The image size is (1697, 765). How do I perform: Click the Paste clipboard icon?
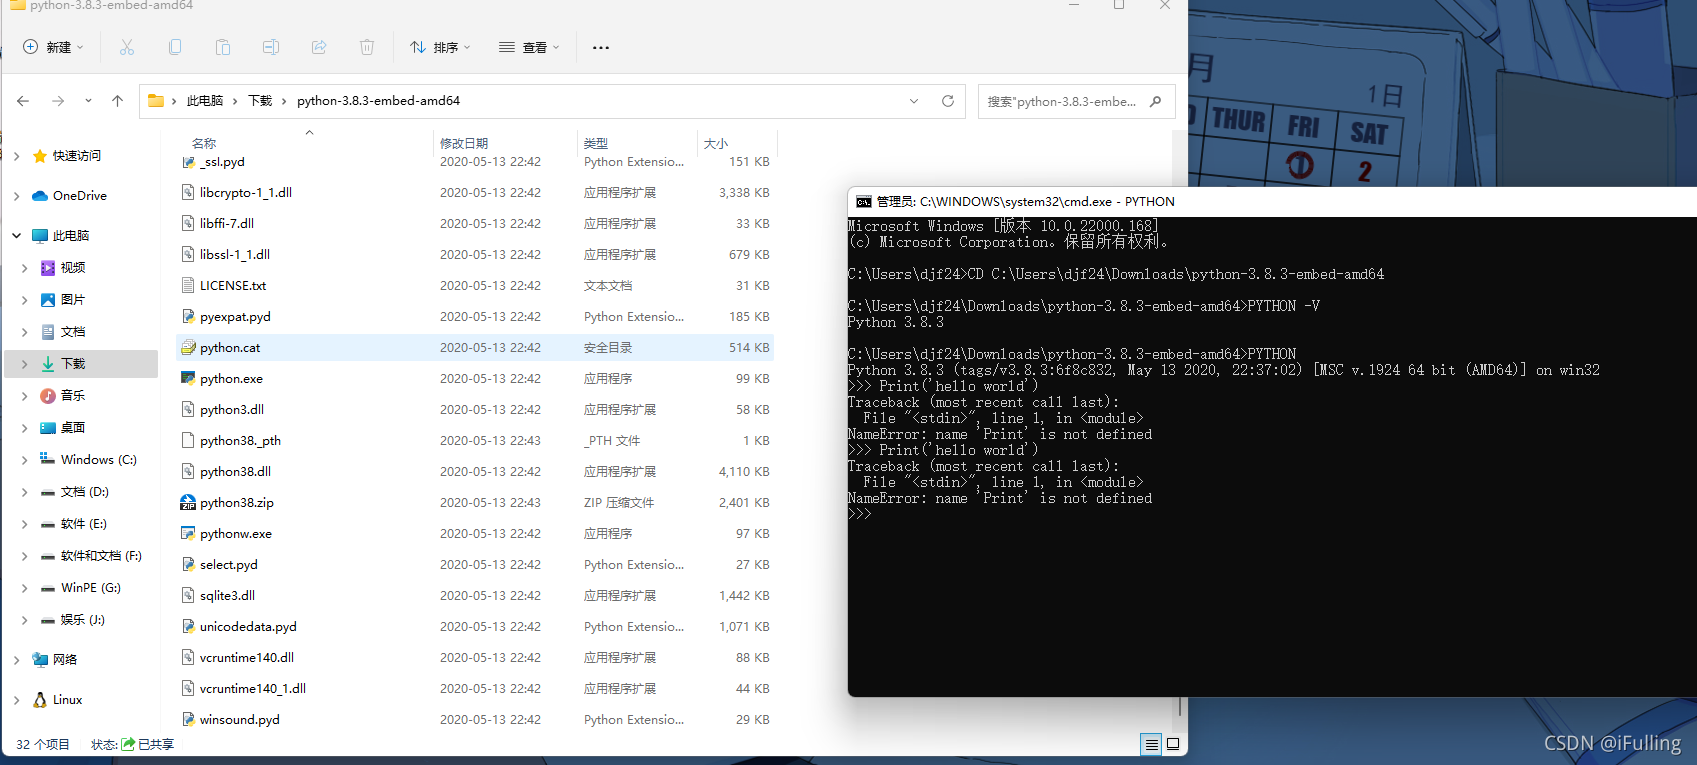tap(223, 47)
